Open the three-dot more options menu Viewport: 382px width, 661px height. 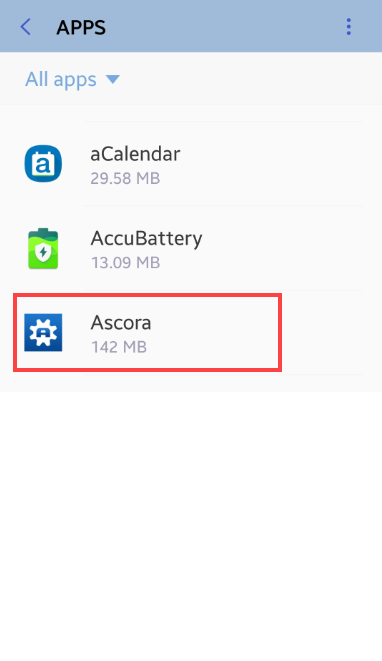coord(348,27)
